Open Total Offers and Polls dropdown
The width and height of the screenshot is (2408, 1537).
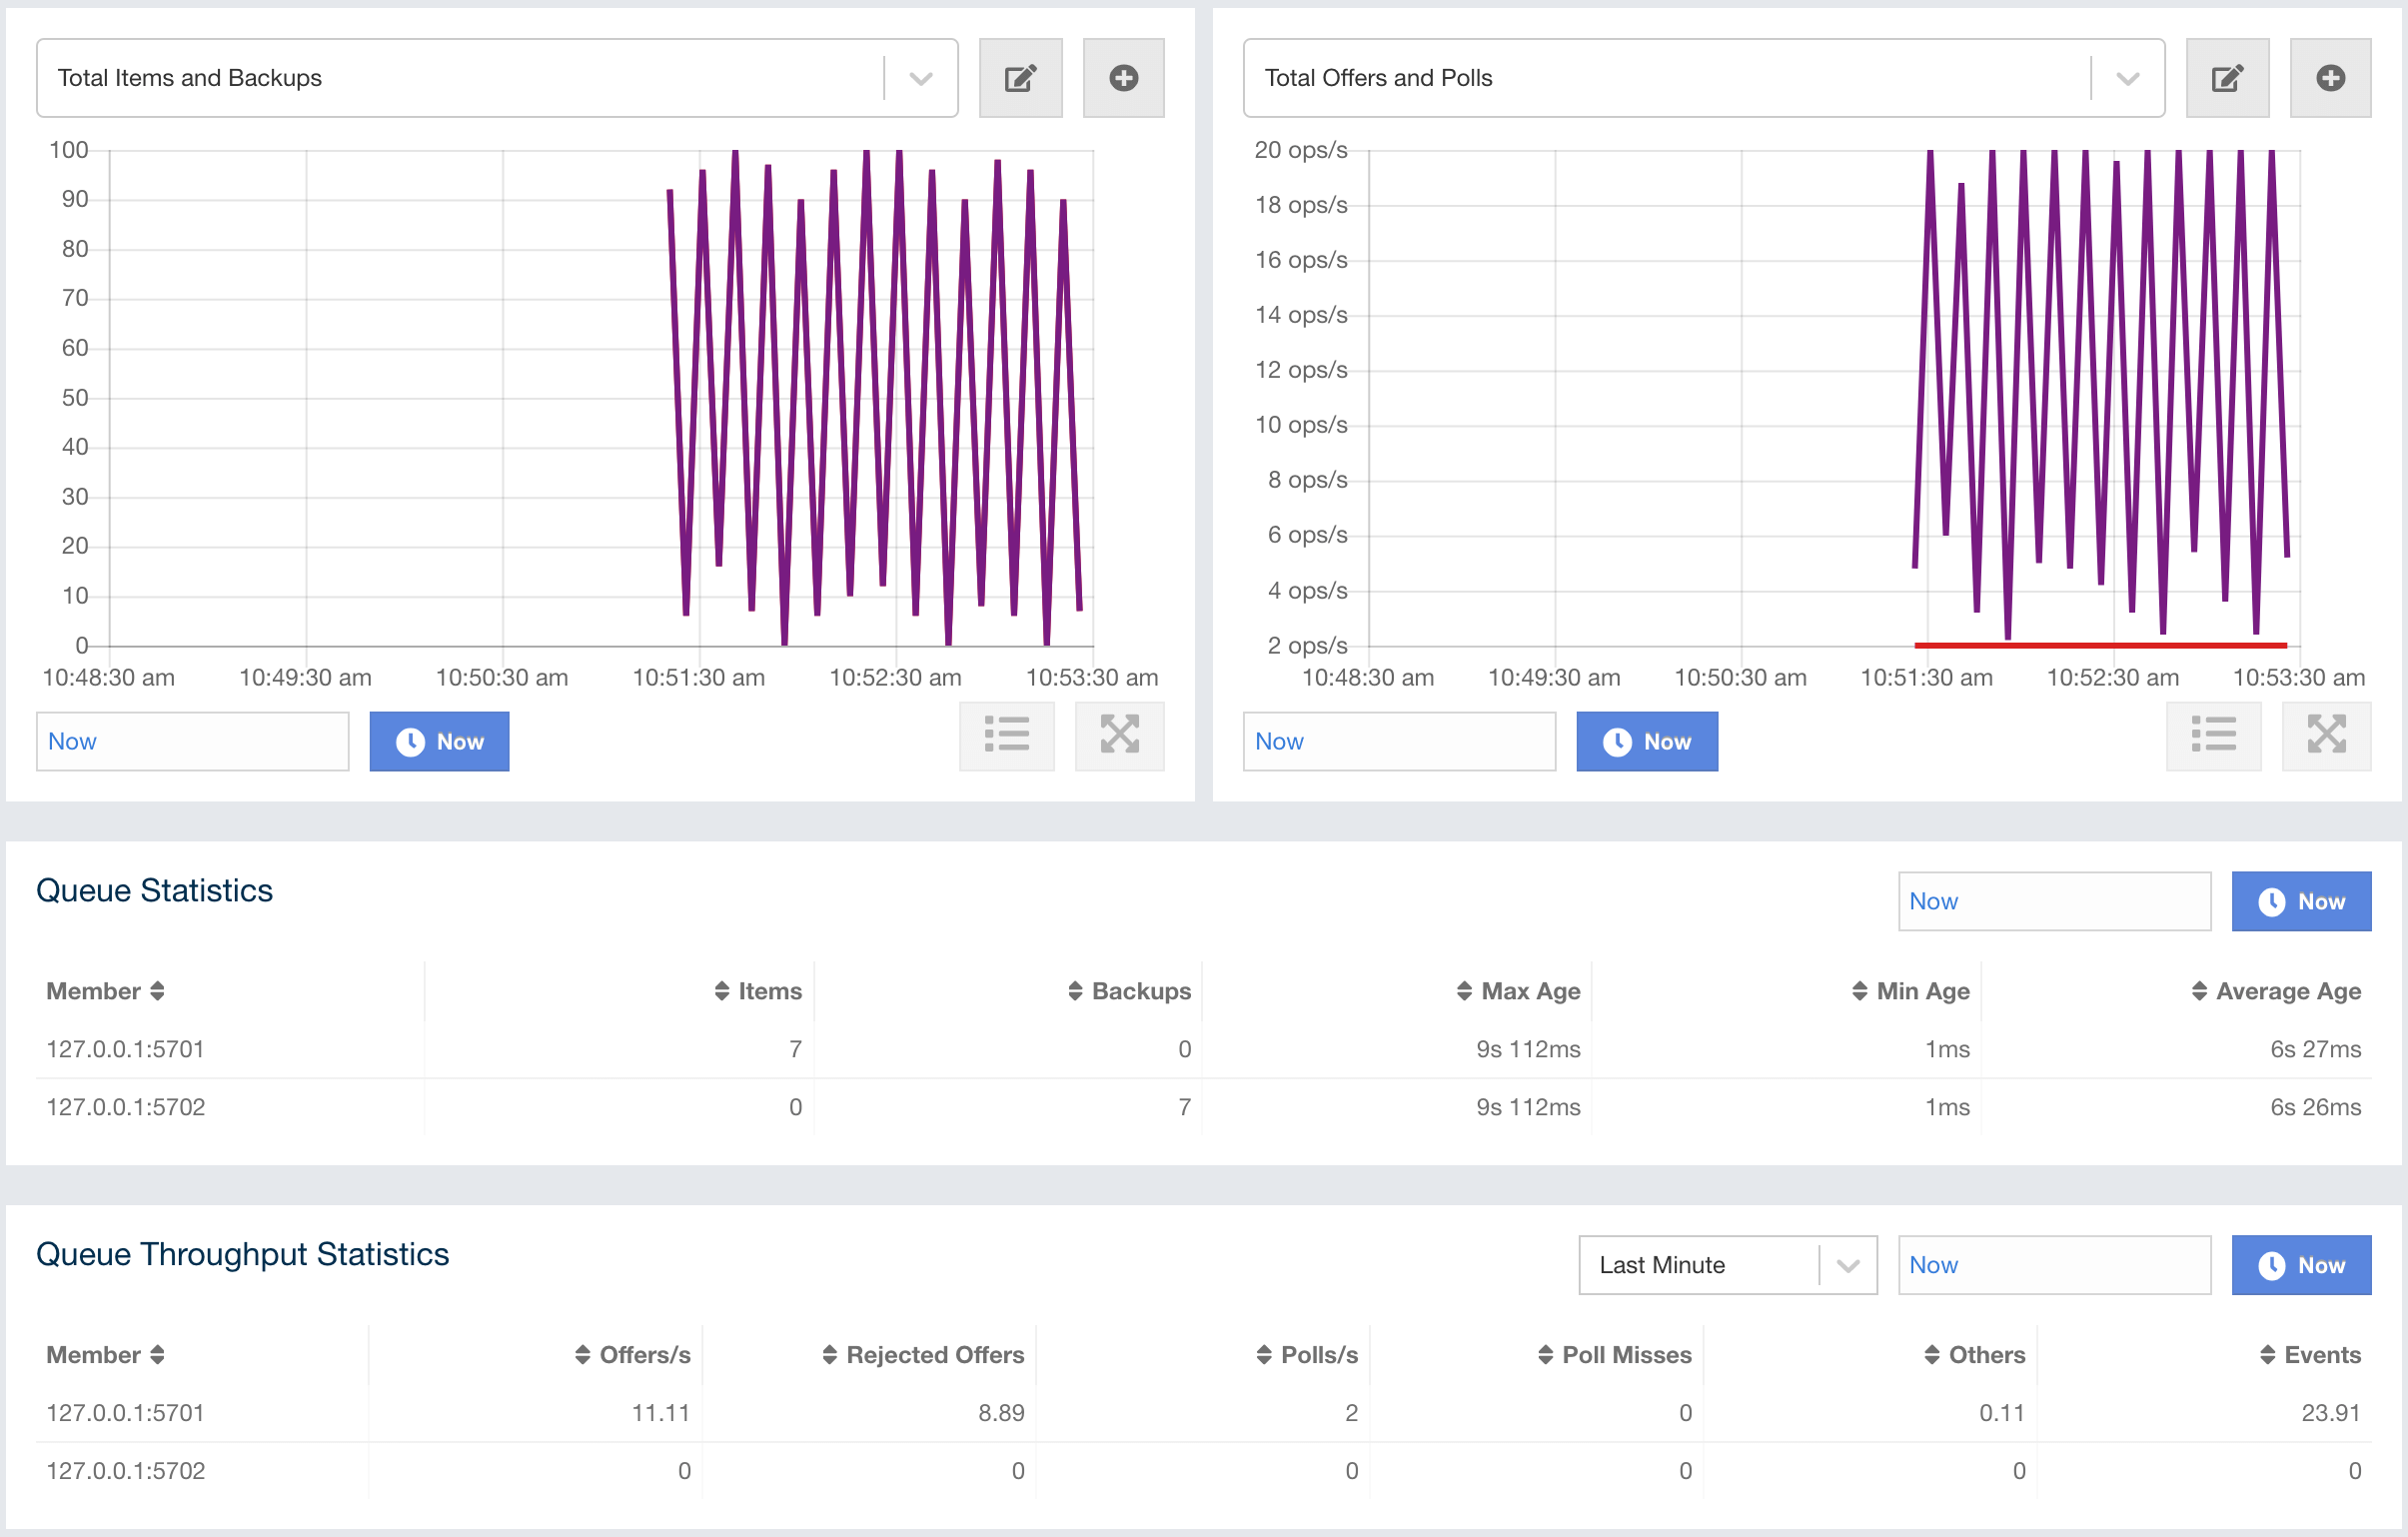pyautogui.click(x=2127, y=78)
